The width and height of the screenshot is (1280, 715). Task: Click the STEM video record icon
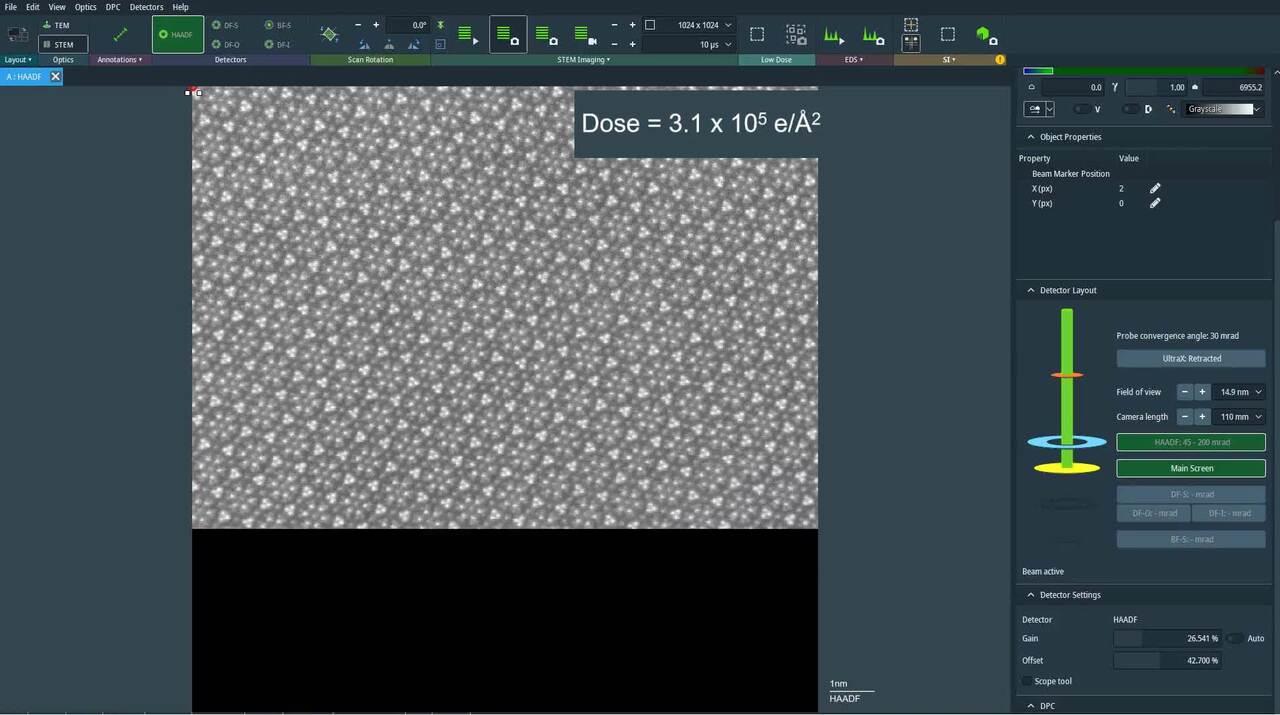(585, 35)
